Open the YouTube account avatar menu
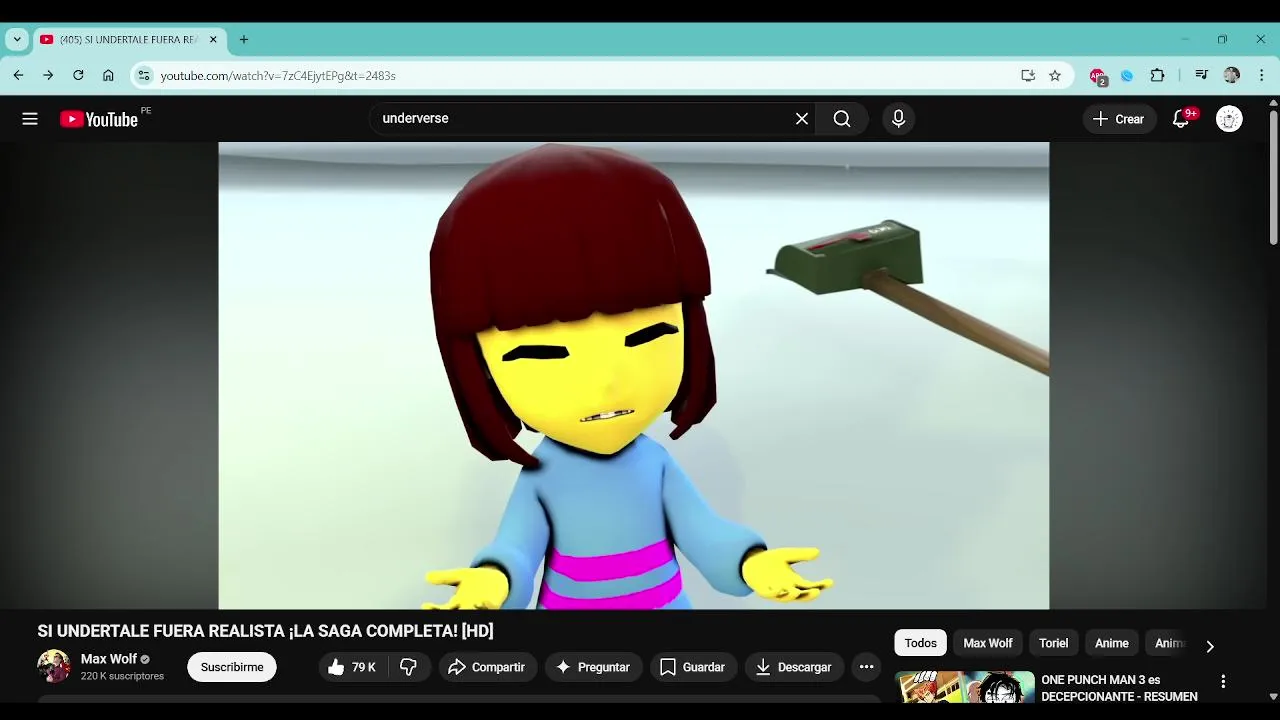 point(1229,119)
